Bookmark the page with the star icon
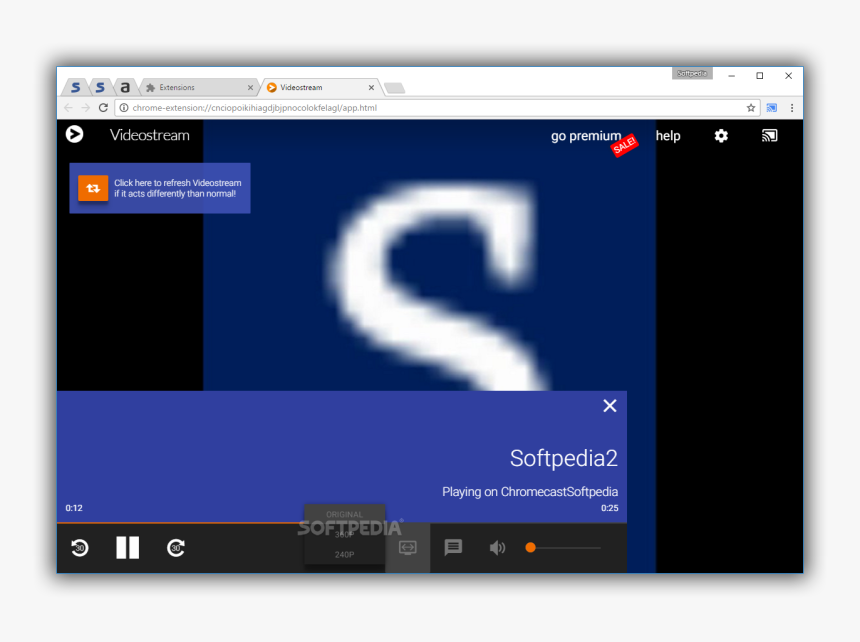The image size is (860, 642). click(750, 107)
